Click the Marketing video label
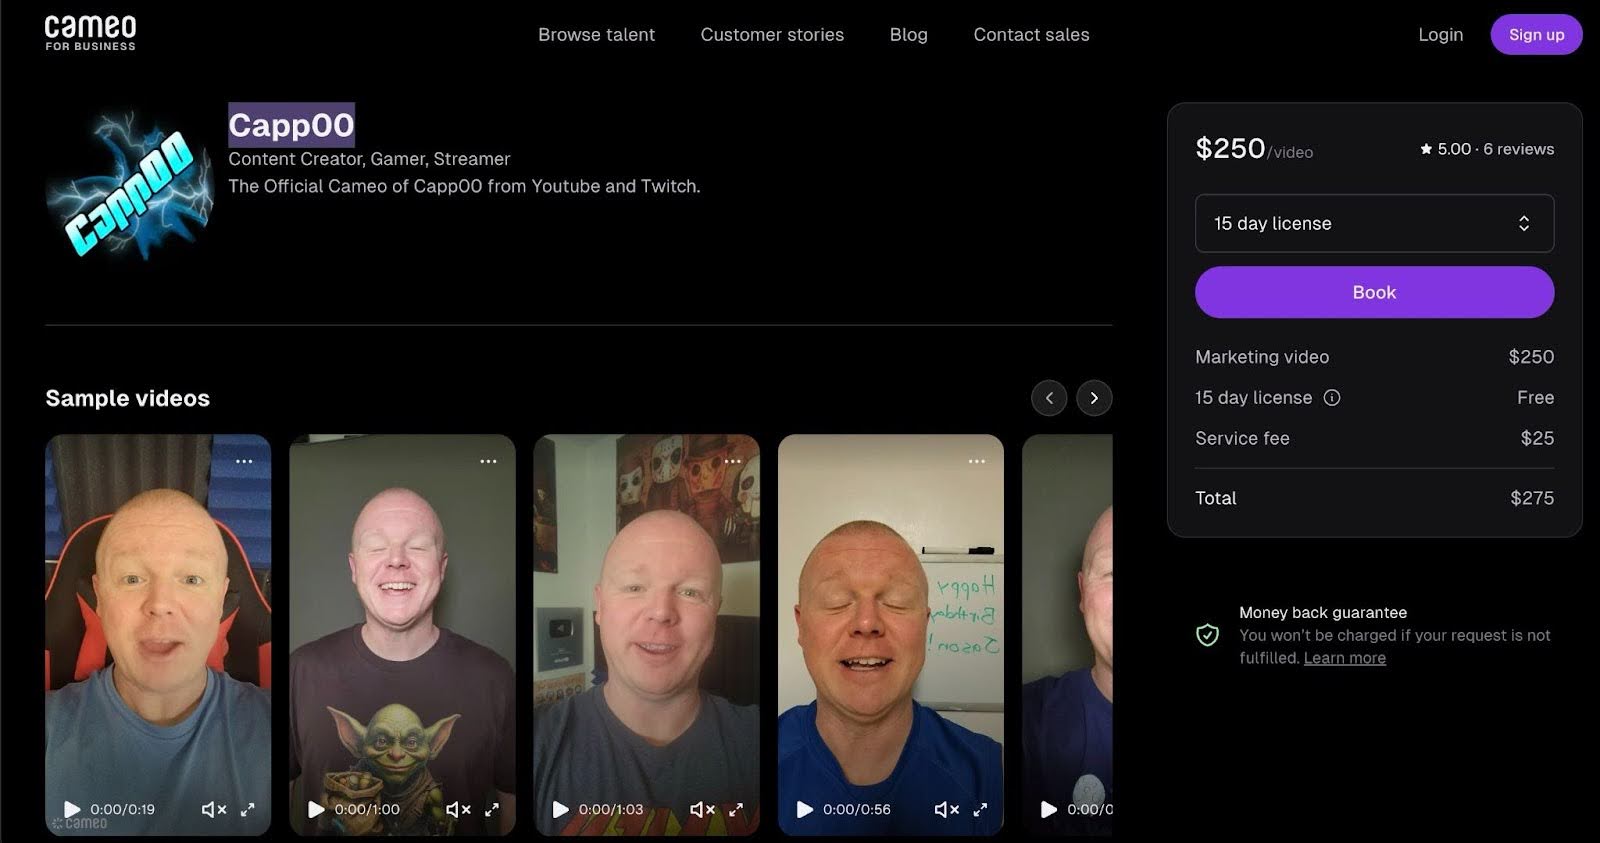The height and width of the screenshot is (843, 1600). (x=1262, y=357)
